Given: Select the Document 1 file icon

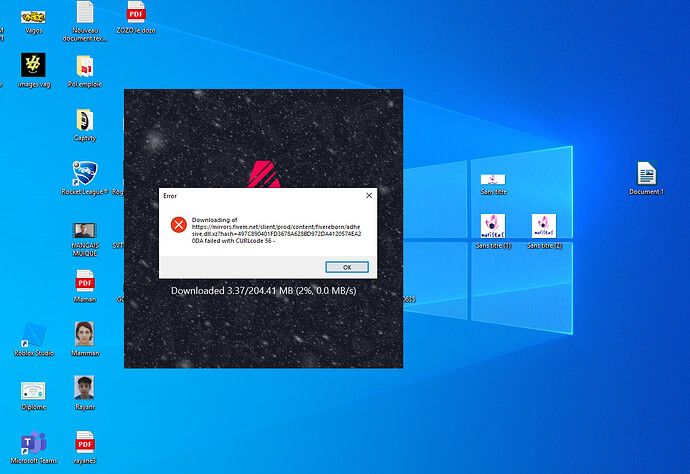Looking at the screenshot, I should pyautogui.click(x=646, y=173).
